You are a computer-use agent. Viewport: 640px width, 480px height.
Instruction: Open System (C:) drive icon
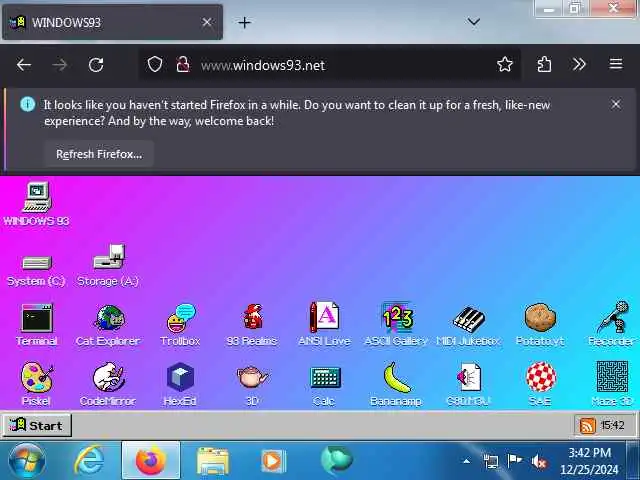click(x=37, y=265)
